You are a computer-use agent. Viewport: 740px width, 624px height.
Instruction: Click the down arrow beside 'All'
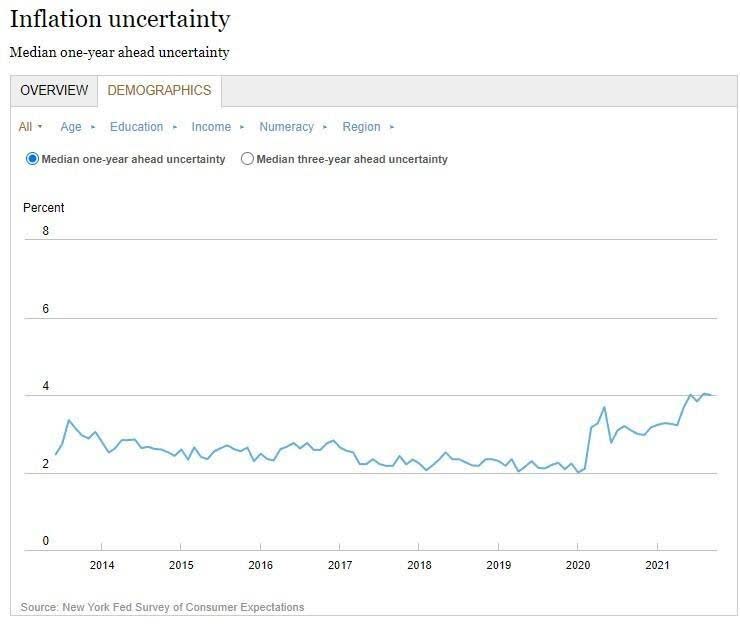tap(40, 128)
